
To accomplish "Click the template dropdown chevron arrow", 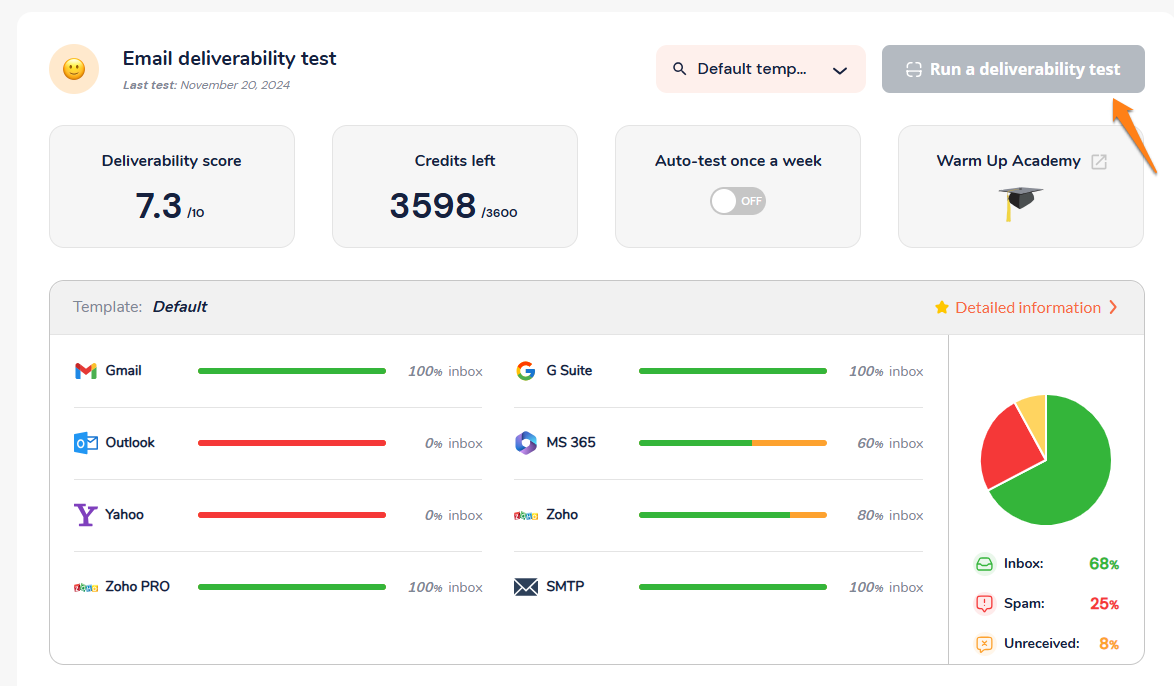I will pos(840,70).
